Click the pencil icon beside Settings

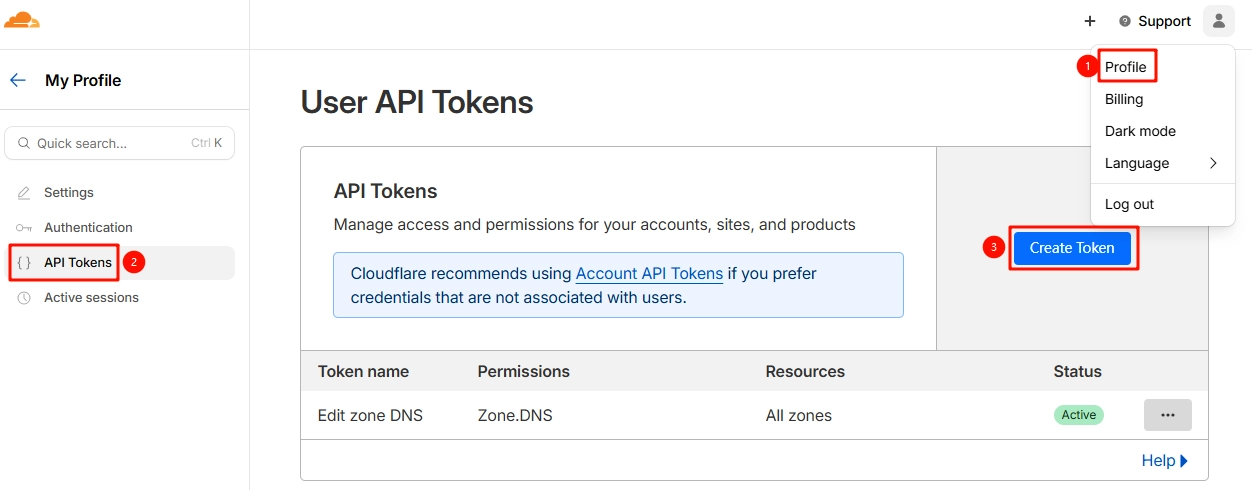[x=24, y=193]
